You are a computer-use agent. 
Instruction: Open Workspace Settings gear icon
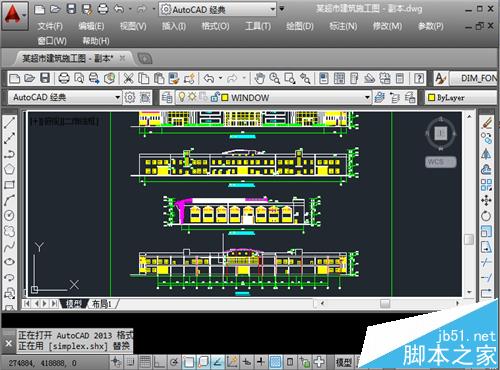click(x=130, y=98)
